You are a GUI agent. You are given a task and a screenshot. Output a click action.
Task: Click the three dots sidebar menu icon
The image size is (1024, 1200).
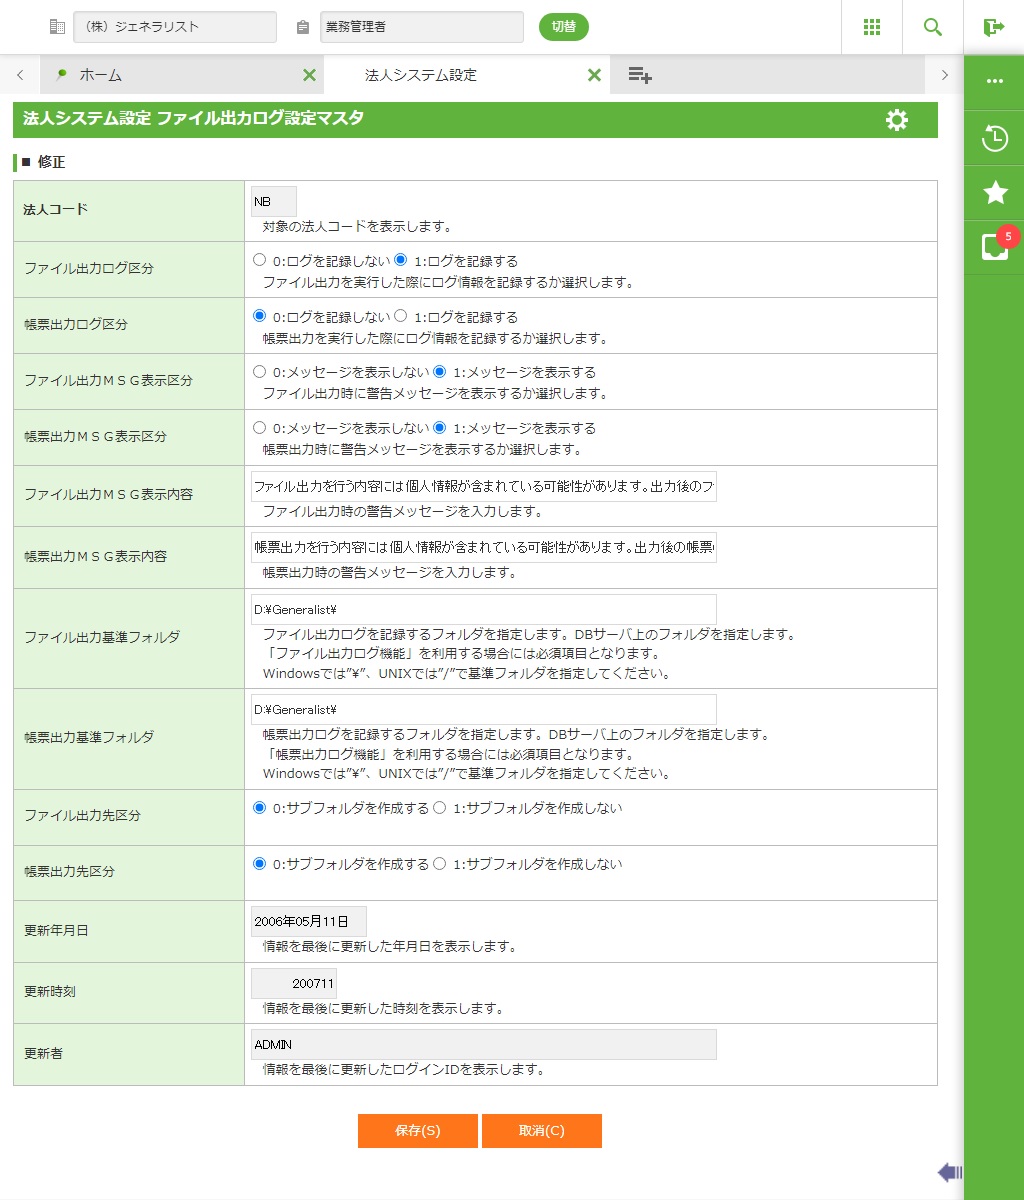click(995, 81)
